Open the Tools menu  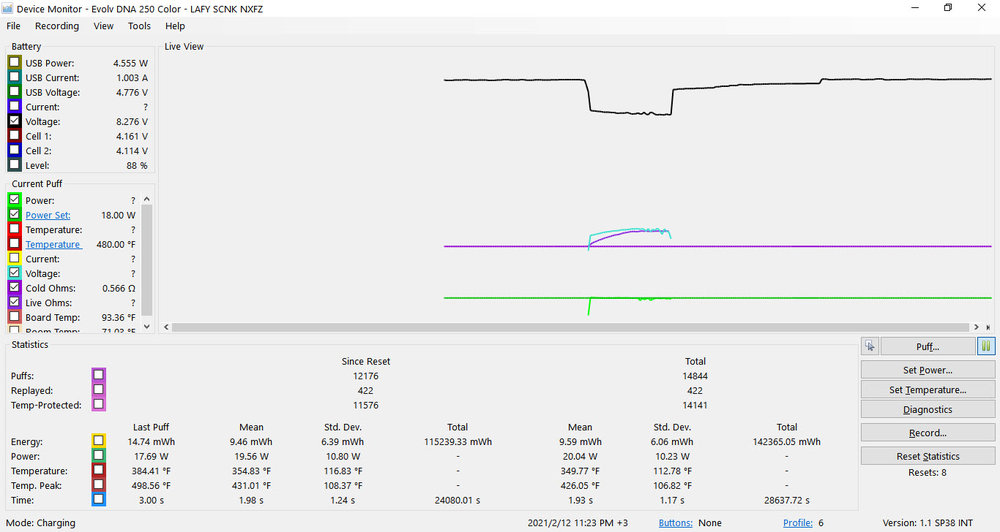pos(139,26)
